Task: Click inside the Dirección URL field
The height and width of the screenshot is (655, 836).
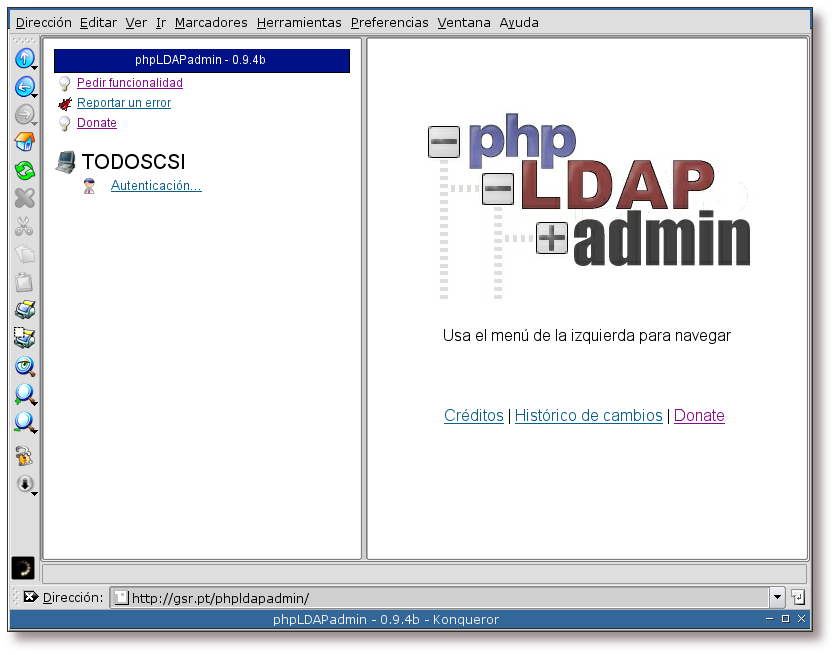Action: (x=440, y=598)
